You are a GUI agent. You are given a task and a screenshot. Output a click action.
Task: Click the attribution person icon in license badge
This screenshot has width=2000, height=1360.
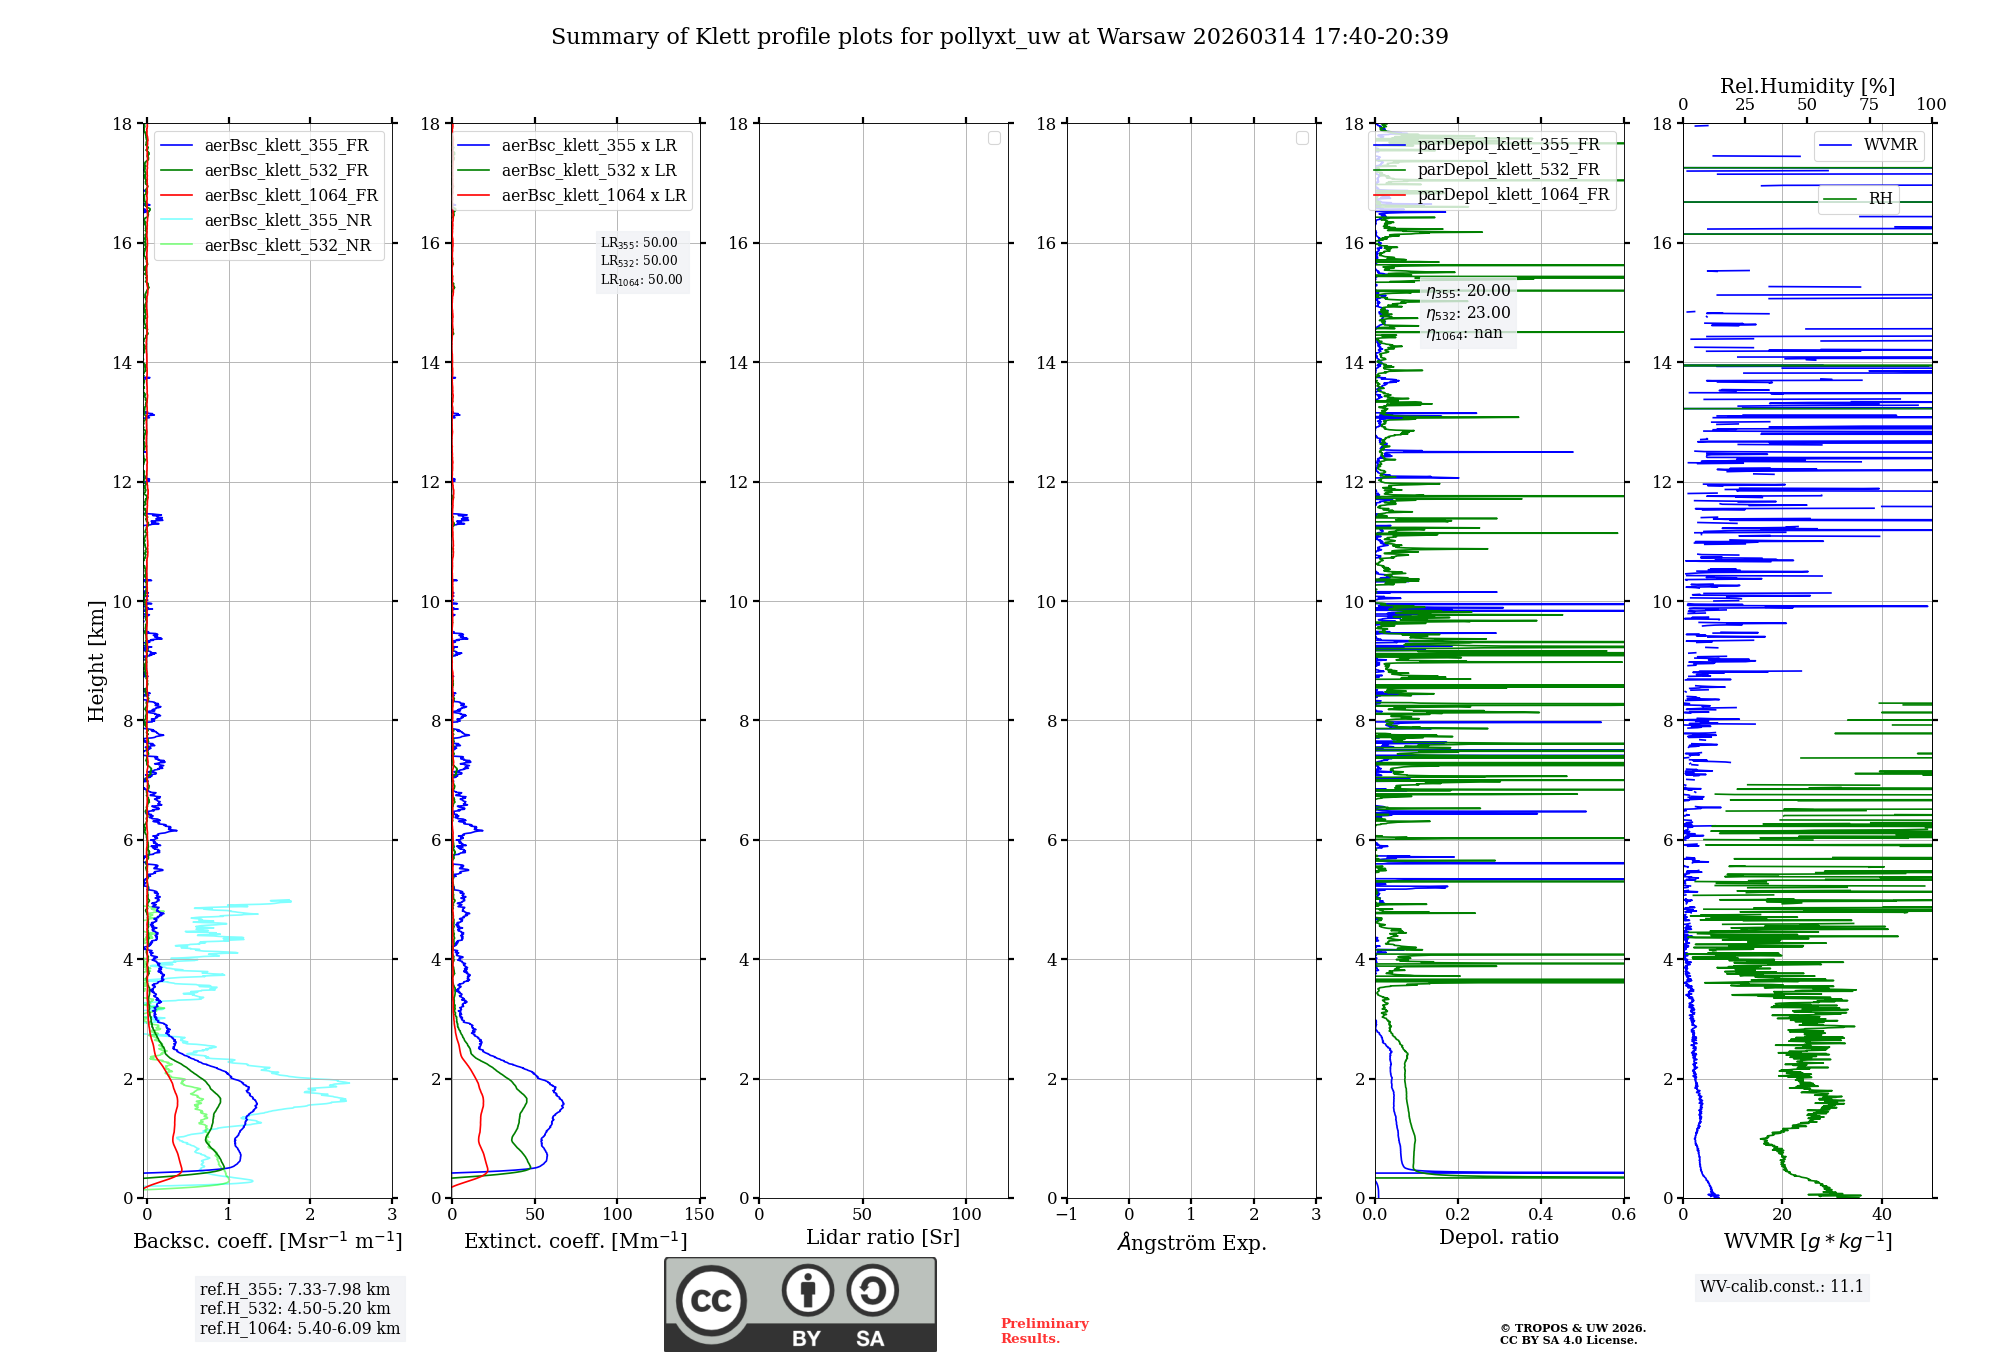(807, 1290)
